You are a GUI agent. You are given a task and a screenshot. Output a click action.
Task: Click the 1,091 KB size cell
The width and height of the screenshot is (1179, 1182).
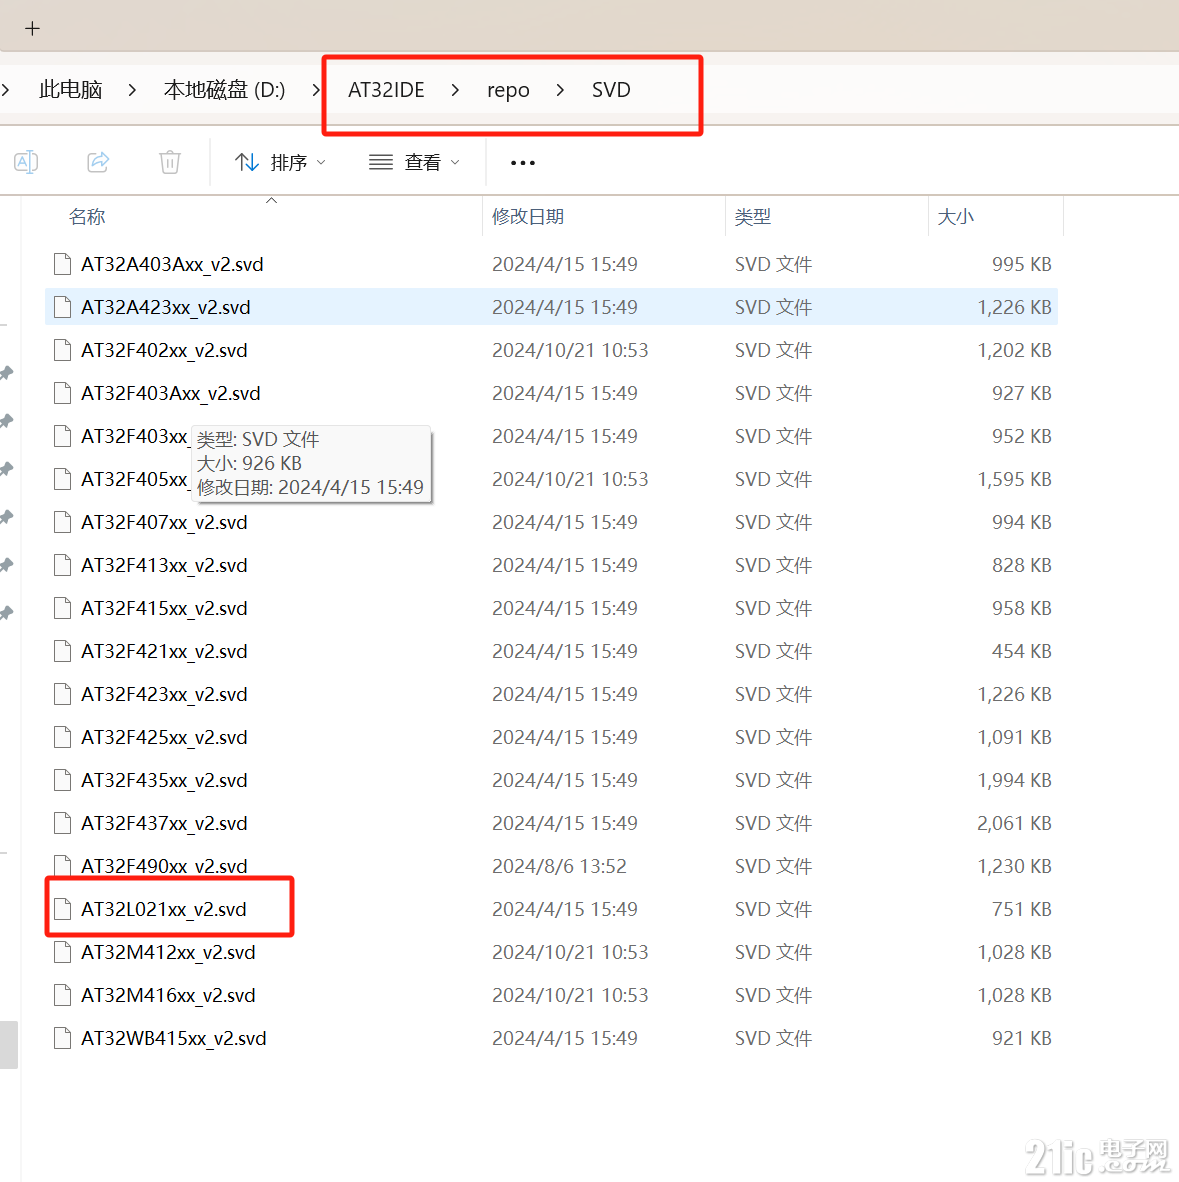tap(1015, 737)
